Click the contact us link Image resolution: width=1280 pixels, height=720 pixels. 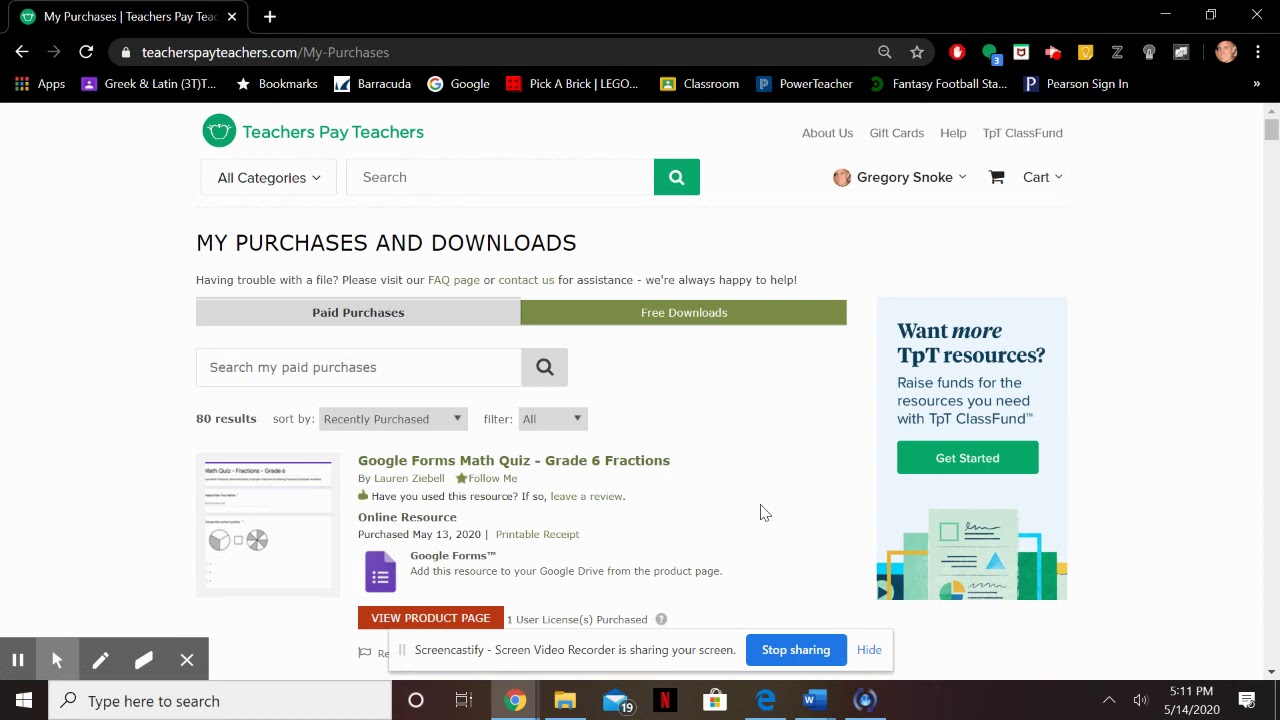526,280
